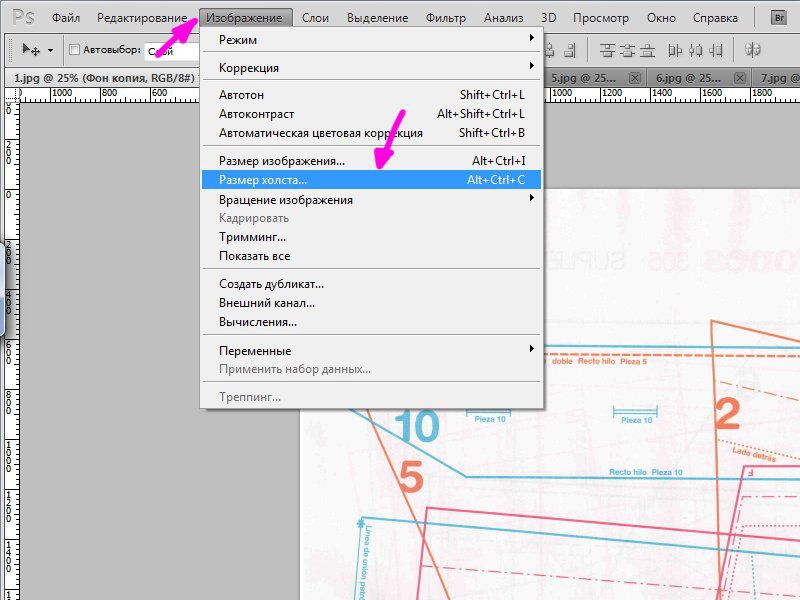Image resolution: width=800 pixels, height=600 pixels.
Task: Enable the Автовыбор checkbox
Action: [74, 50]
